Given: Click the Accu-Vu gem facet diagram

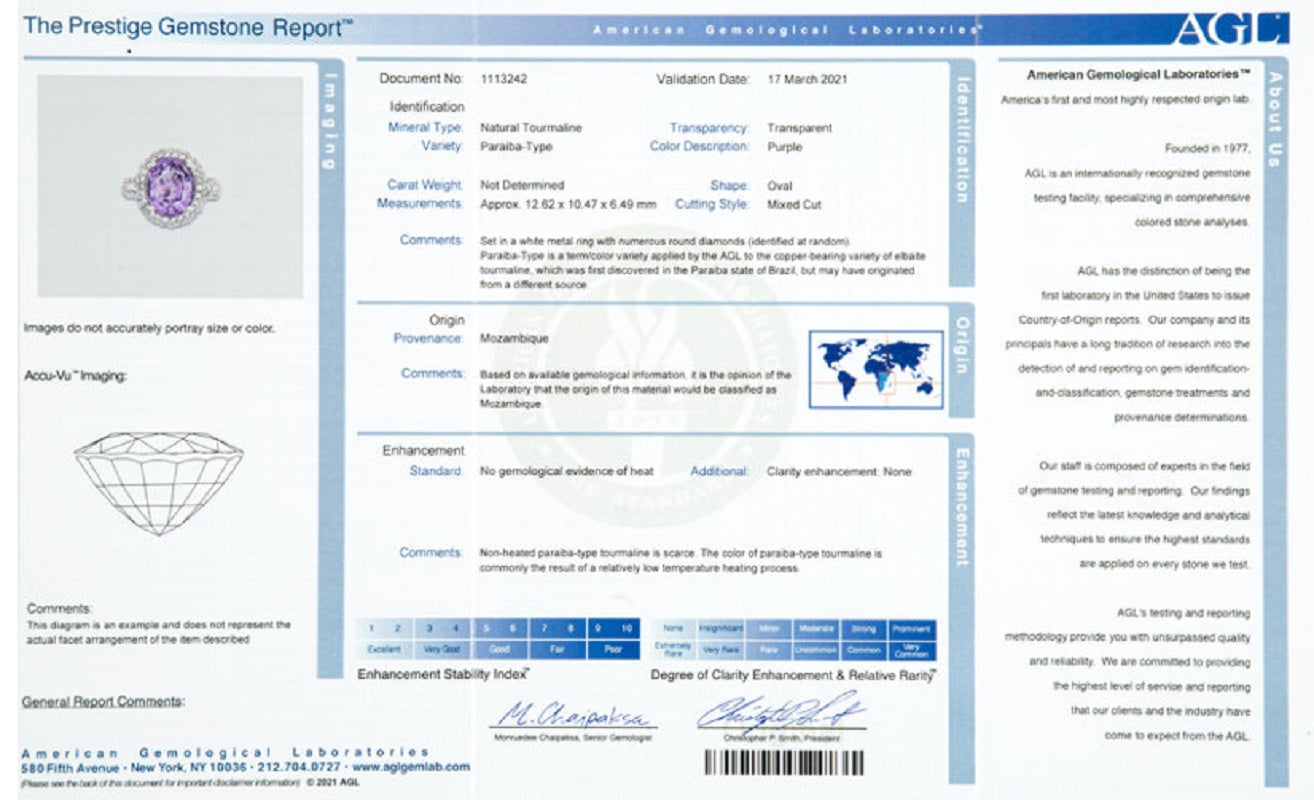Looking at the screenshot, I should tap(159, 482).
